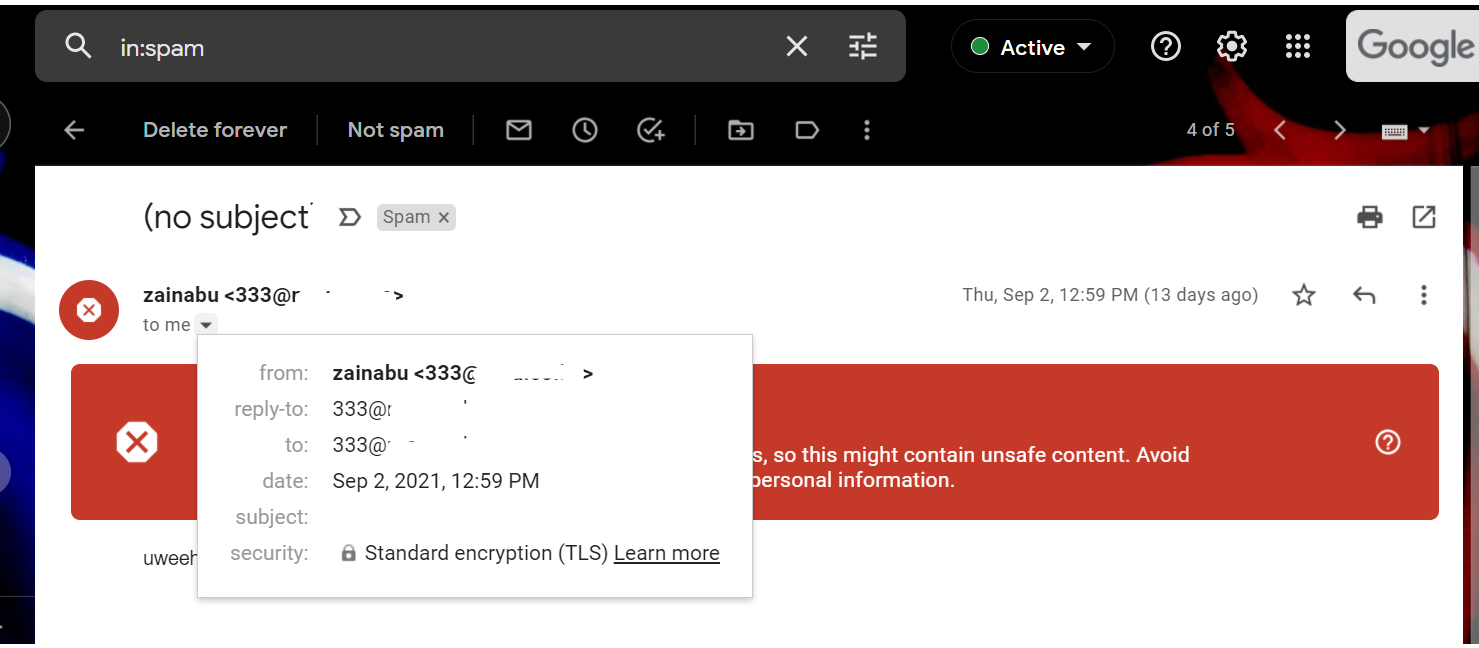The width and height of the screenshot is (1479, 648).
Task: Star this message from zainabu
Action: 1304,295
